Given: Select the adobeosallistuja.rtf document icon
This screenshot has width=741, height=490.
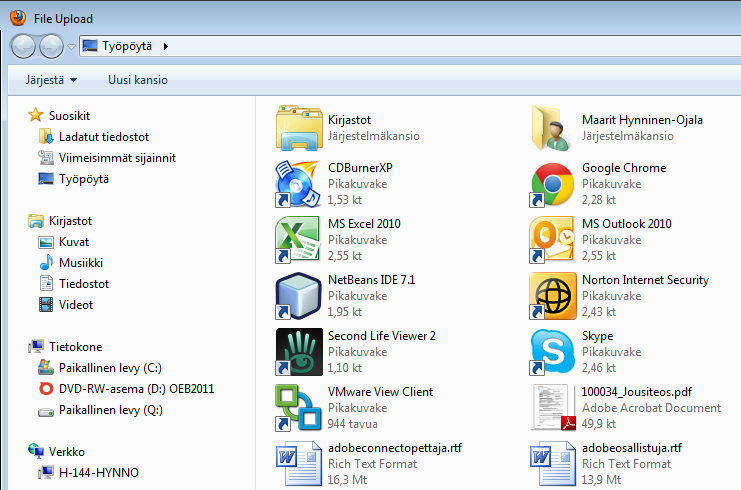Looking at the screenshot, I should click(x=552, y=464).
